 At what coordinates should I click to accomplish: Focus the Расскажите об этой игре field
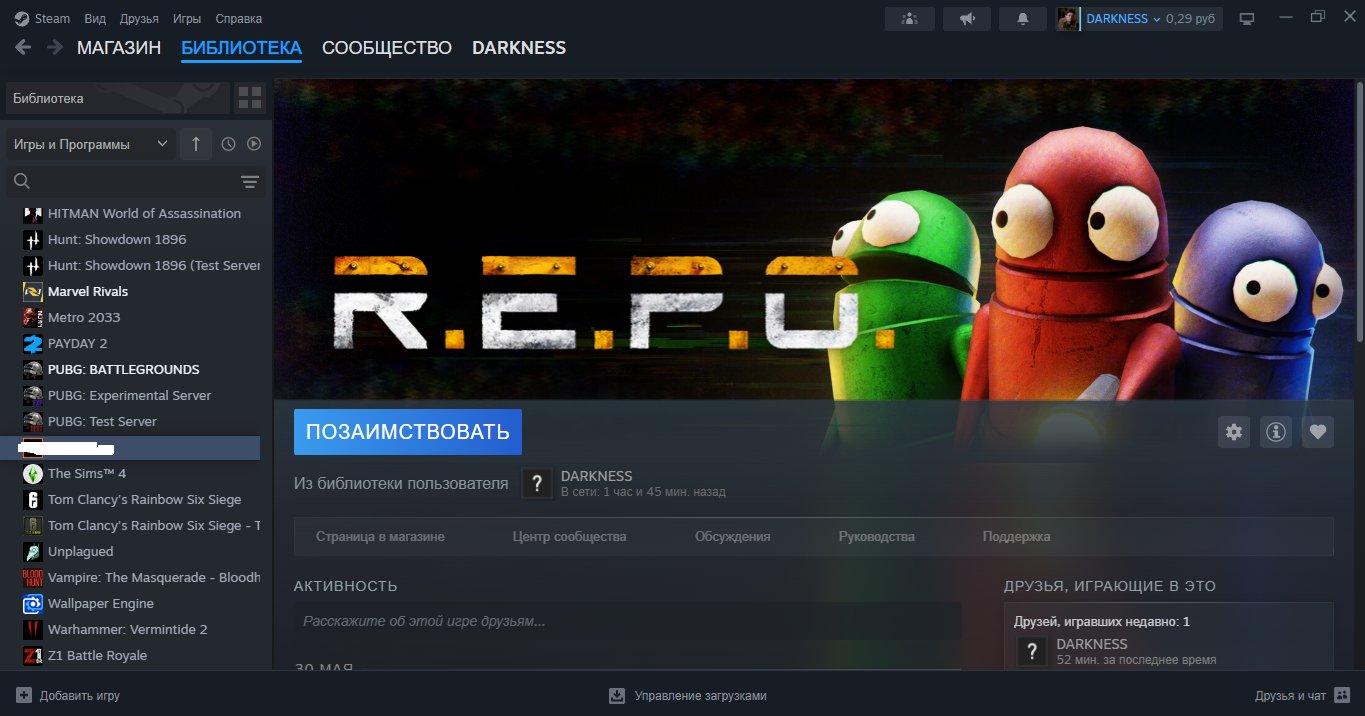pyautogui.click(x=627, y=621)
